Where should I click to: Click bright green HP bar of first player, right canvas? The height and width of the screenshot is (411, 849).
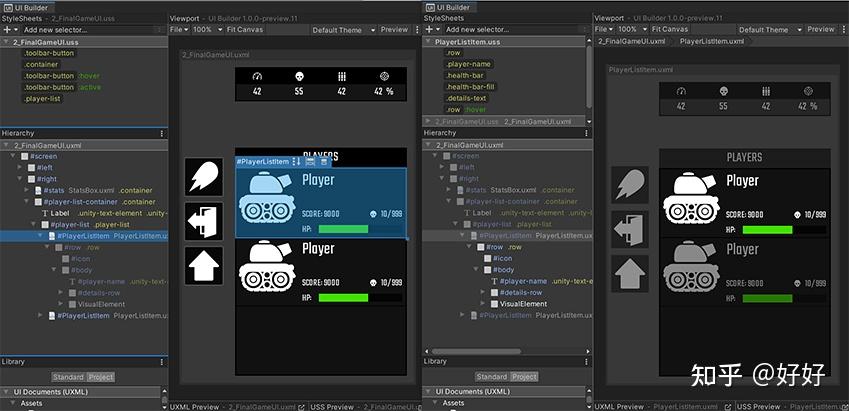(767, 230)
